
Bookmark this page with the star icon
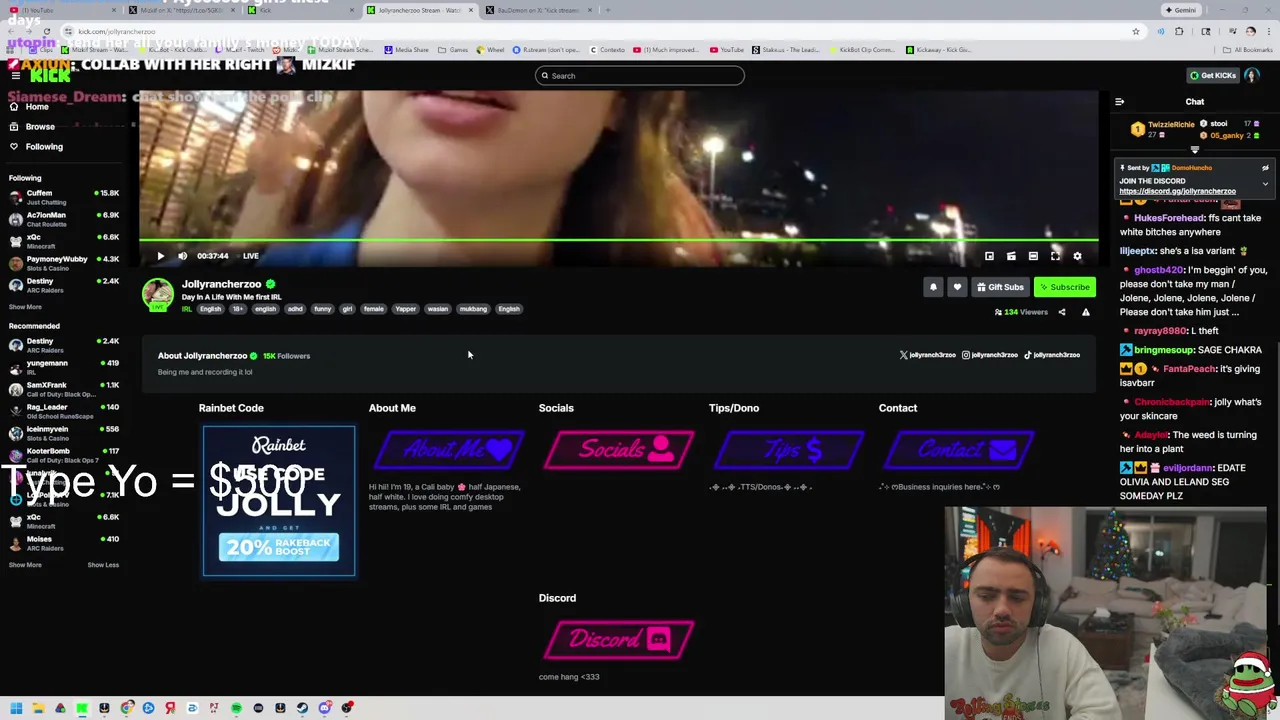[x=1136, y=32]
